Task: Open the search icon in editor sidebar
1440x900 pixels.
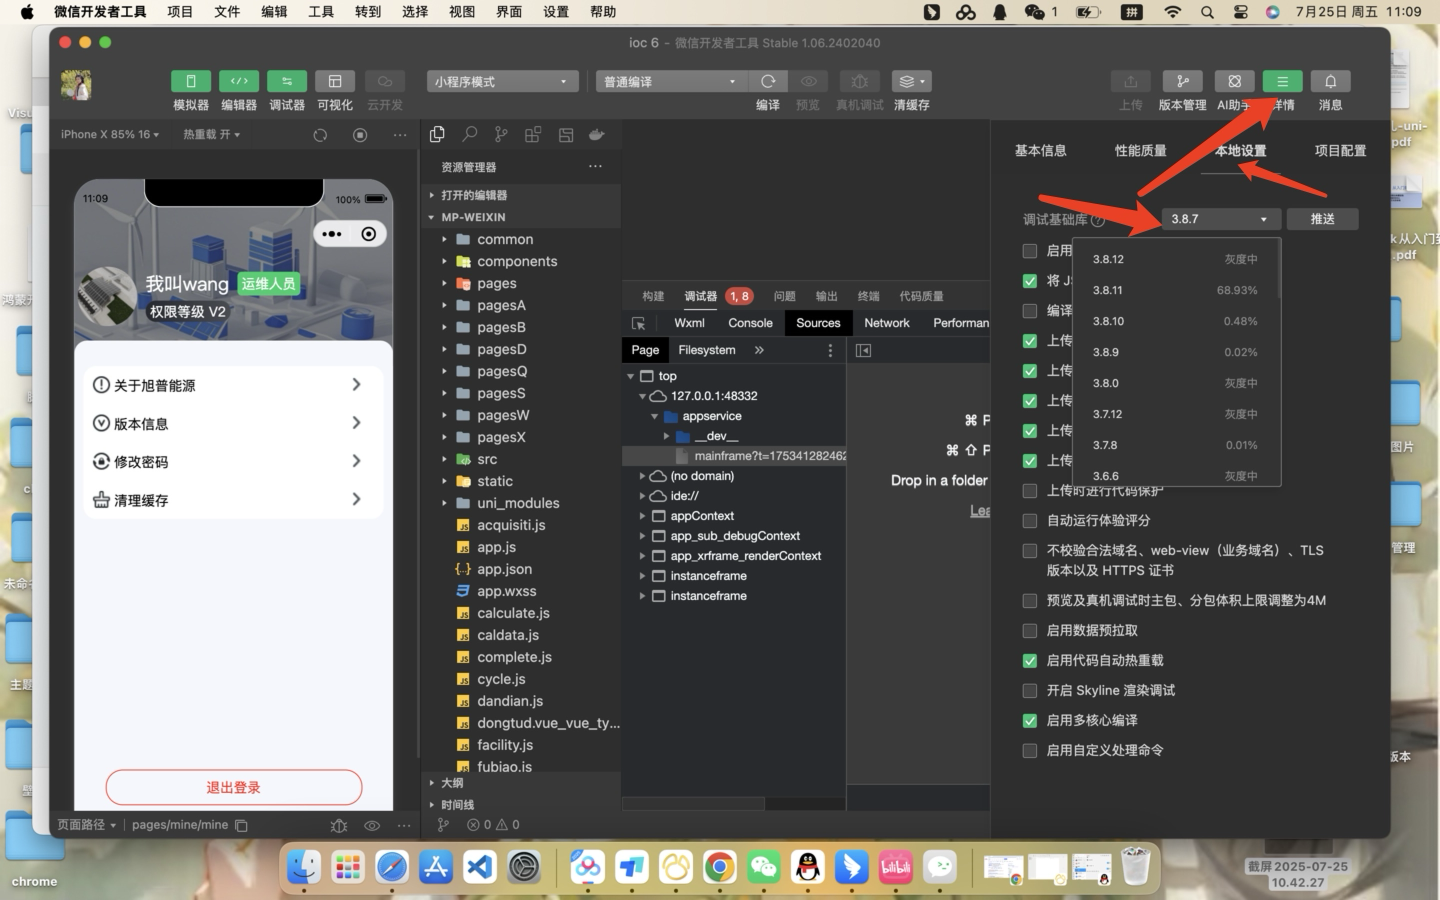Action: (x=469, y=135)
